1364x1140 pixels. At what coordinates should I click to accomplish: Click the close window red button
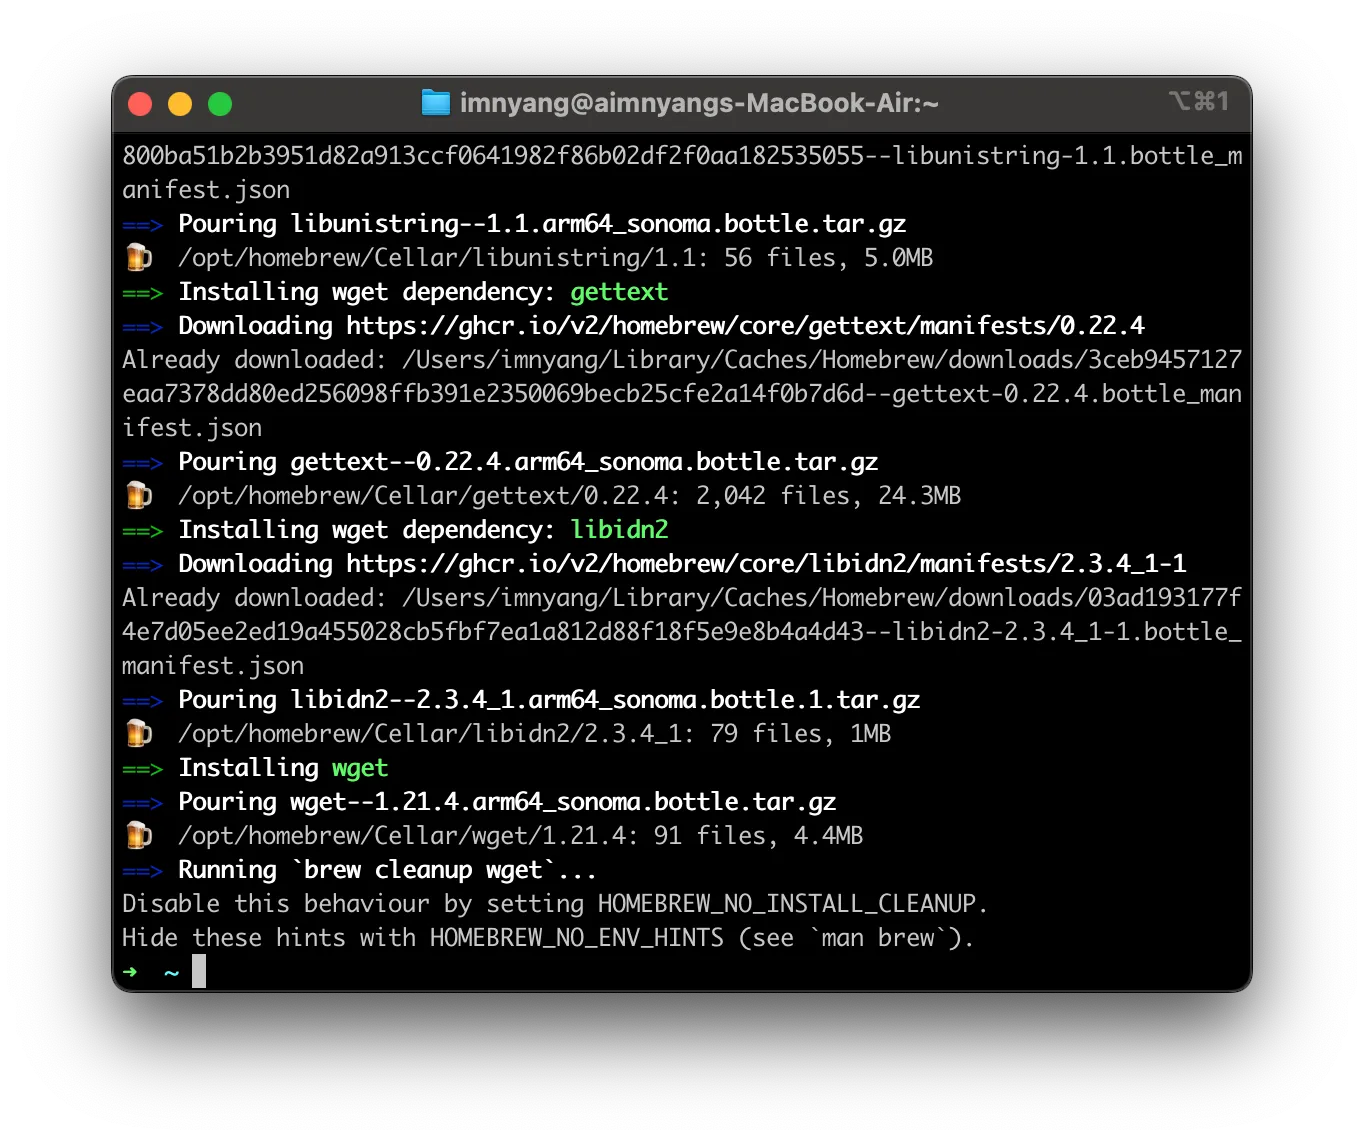[140, 104]
